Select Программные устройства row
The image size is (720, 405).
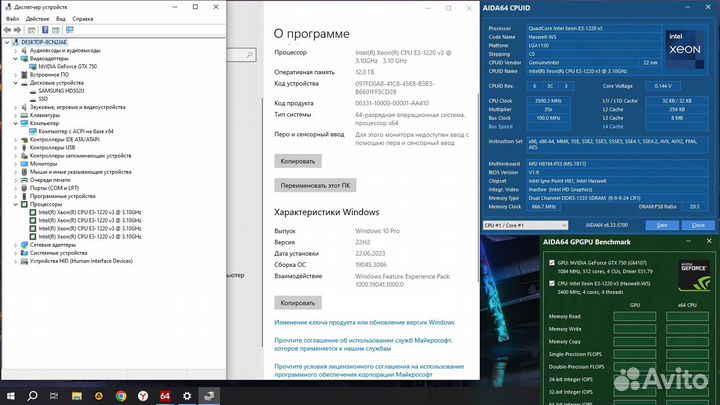[62, 197]
